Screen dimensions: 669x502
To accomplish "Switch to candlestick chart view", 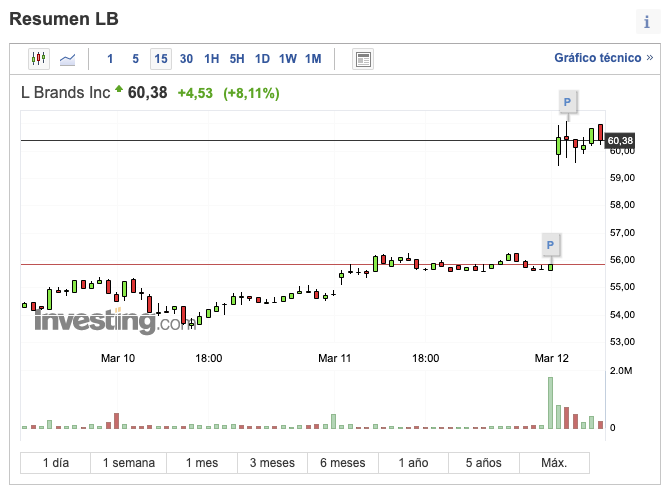I will (x=39, y=58).
